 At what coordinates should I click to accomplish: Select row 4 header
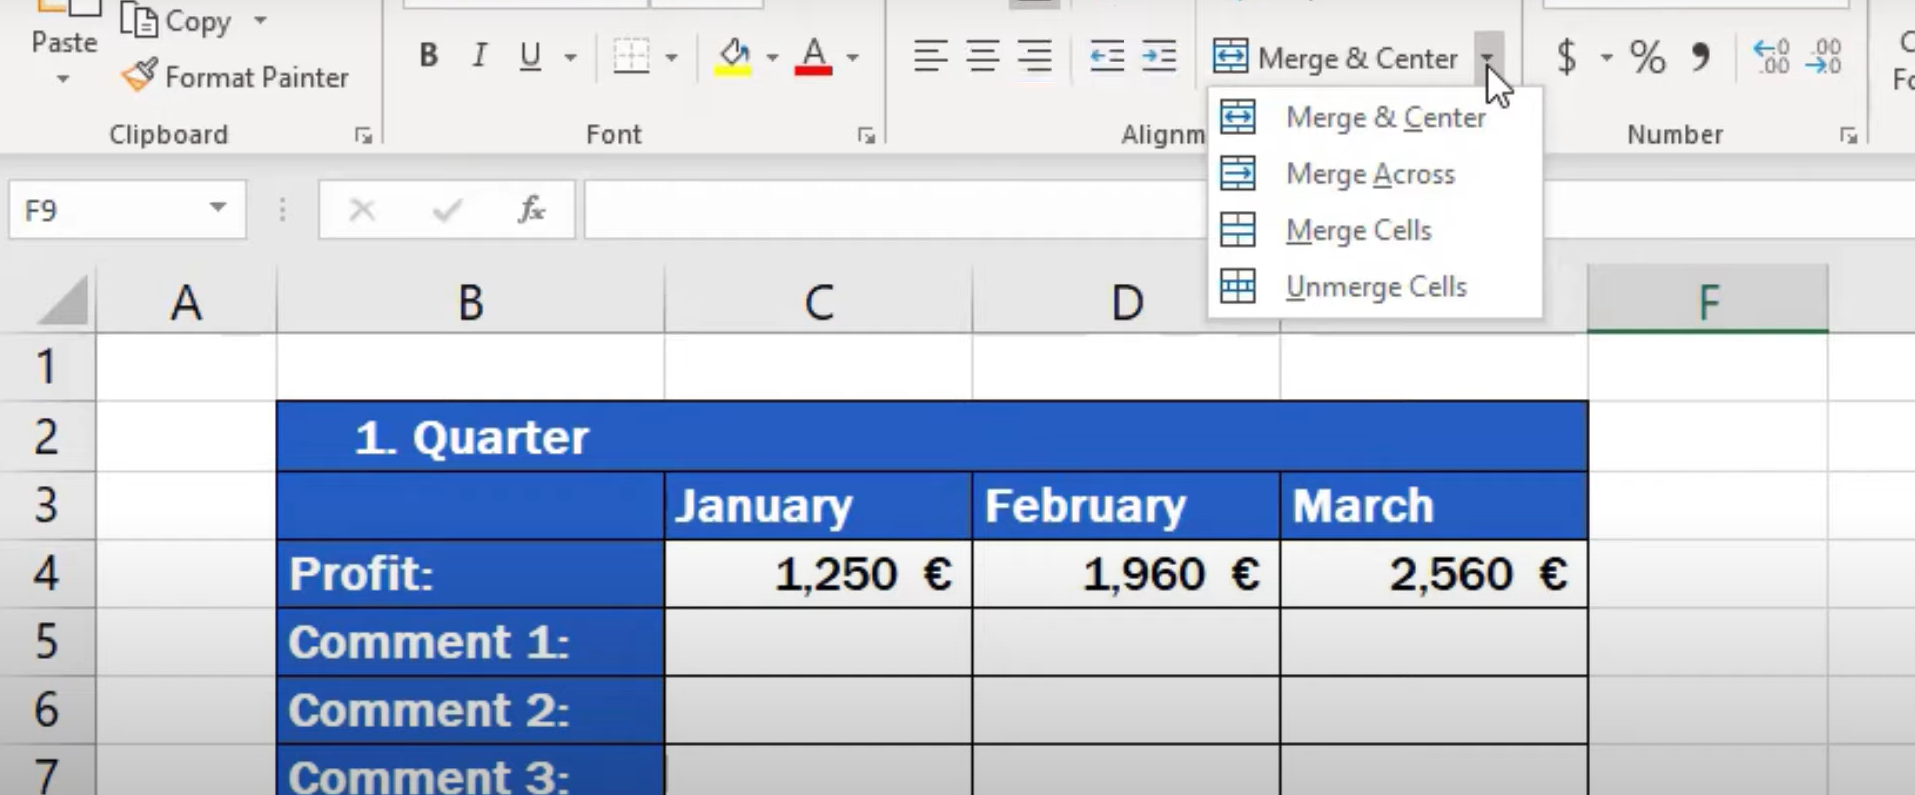(x=47, y=574)
